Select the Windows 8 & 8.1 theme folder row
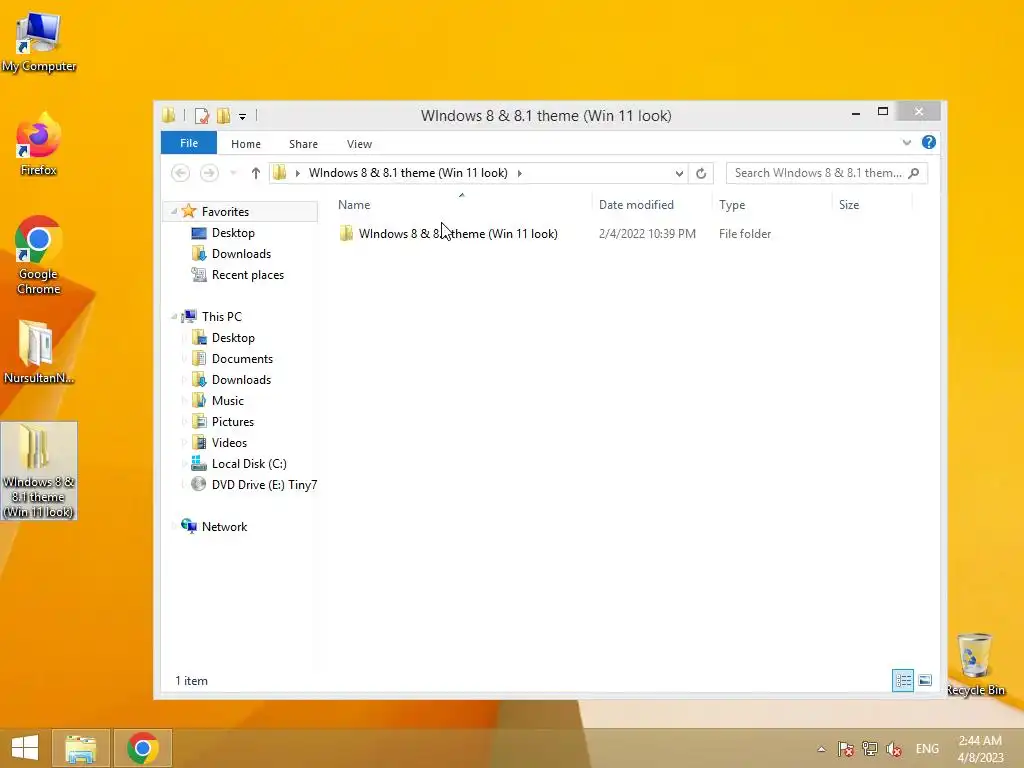This screenshot has width=1024, height=768. [555, 234]
